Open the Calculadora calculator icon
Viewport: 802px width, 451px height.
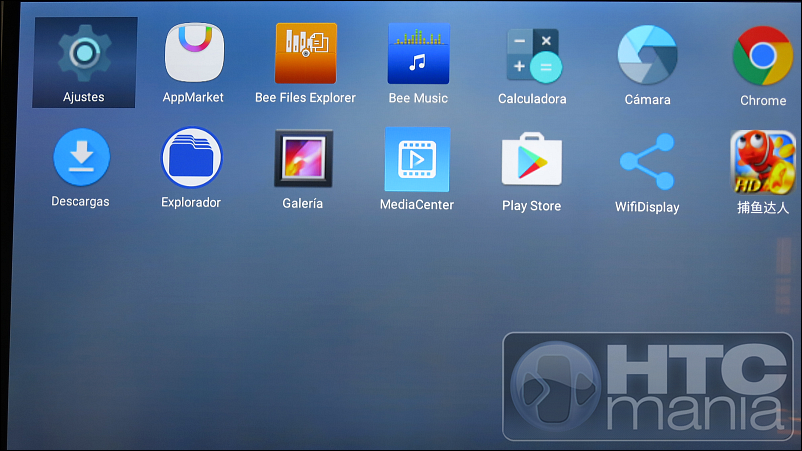(x=533, y=55)
